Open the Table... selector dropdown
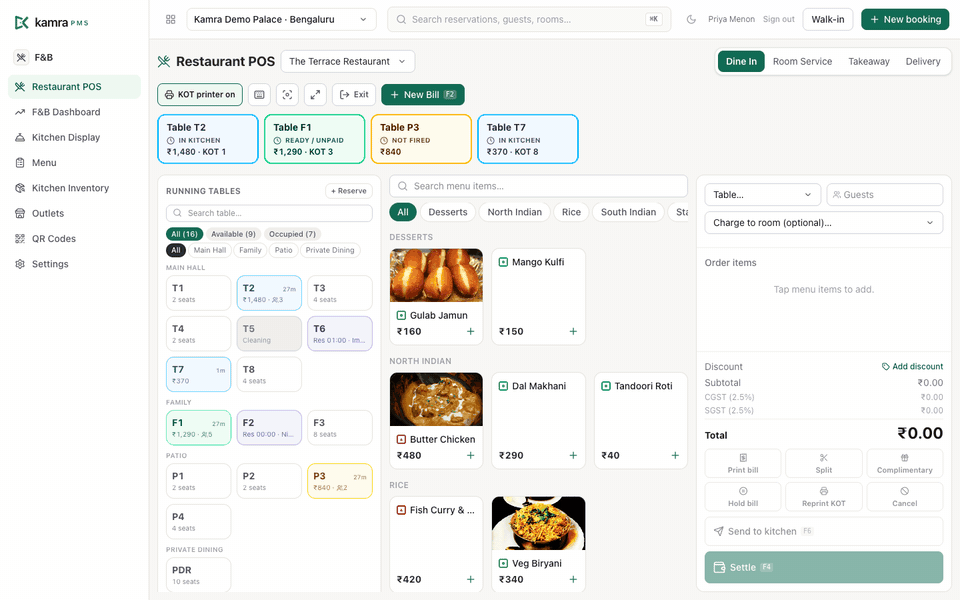960x600 pixels. click(x=762, y=195)
